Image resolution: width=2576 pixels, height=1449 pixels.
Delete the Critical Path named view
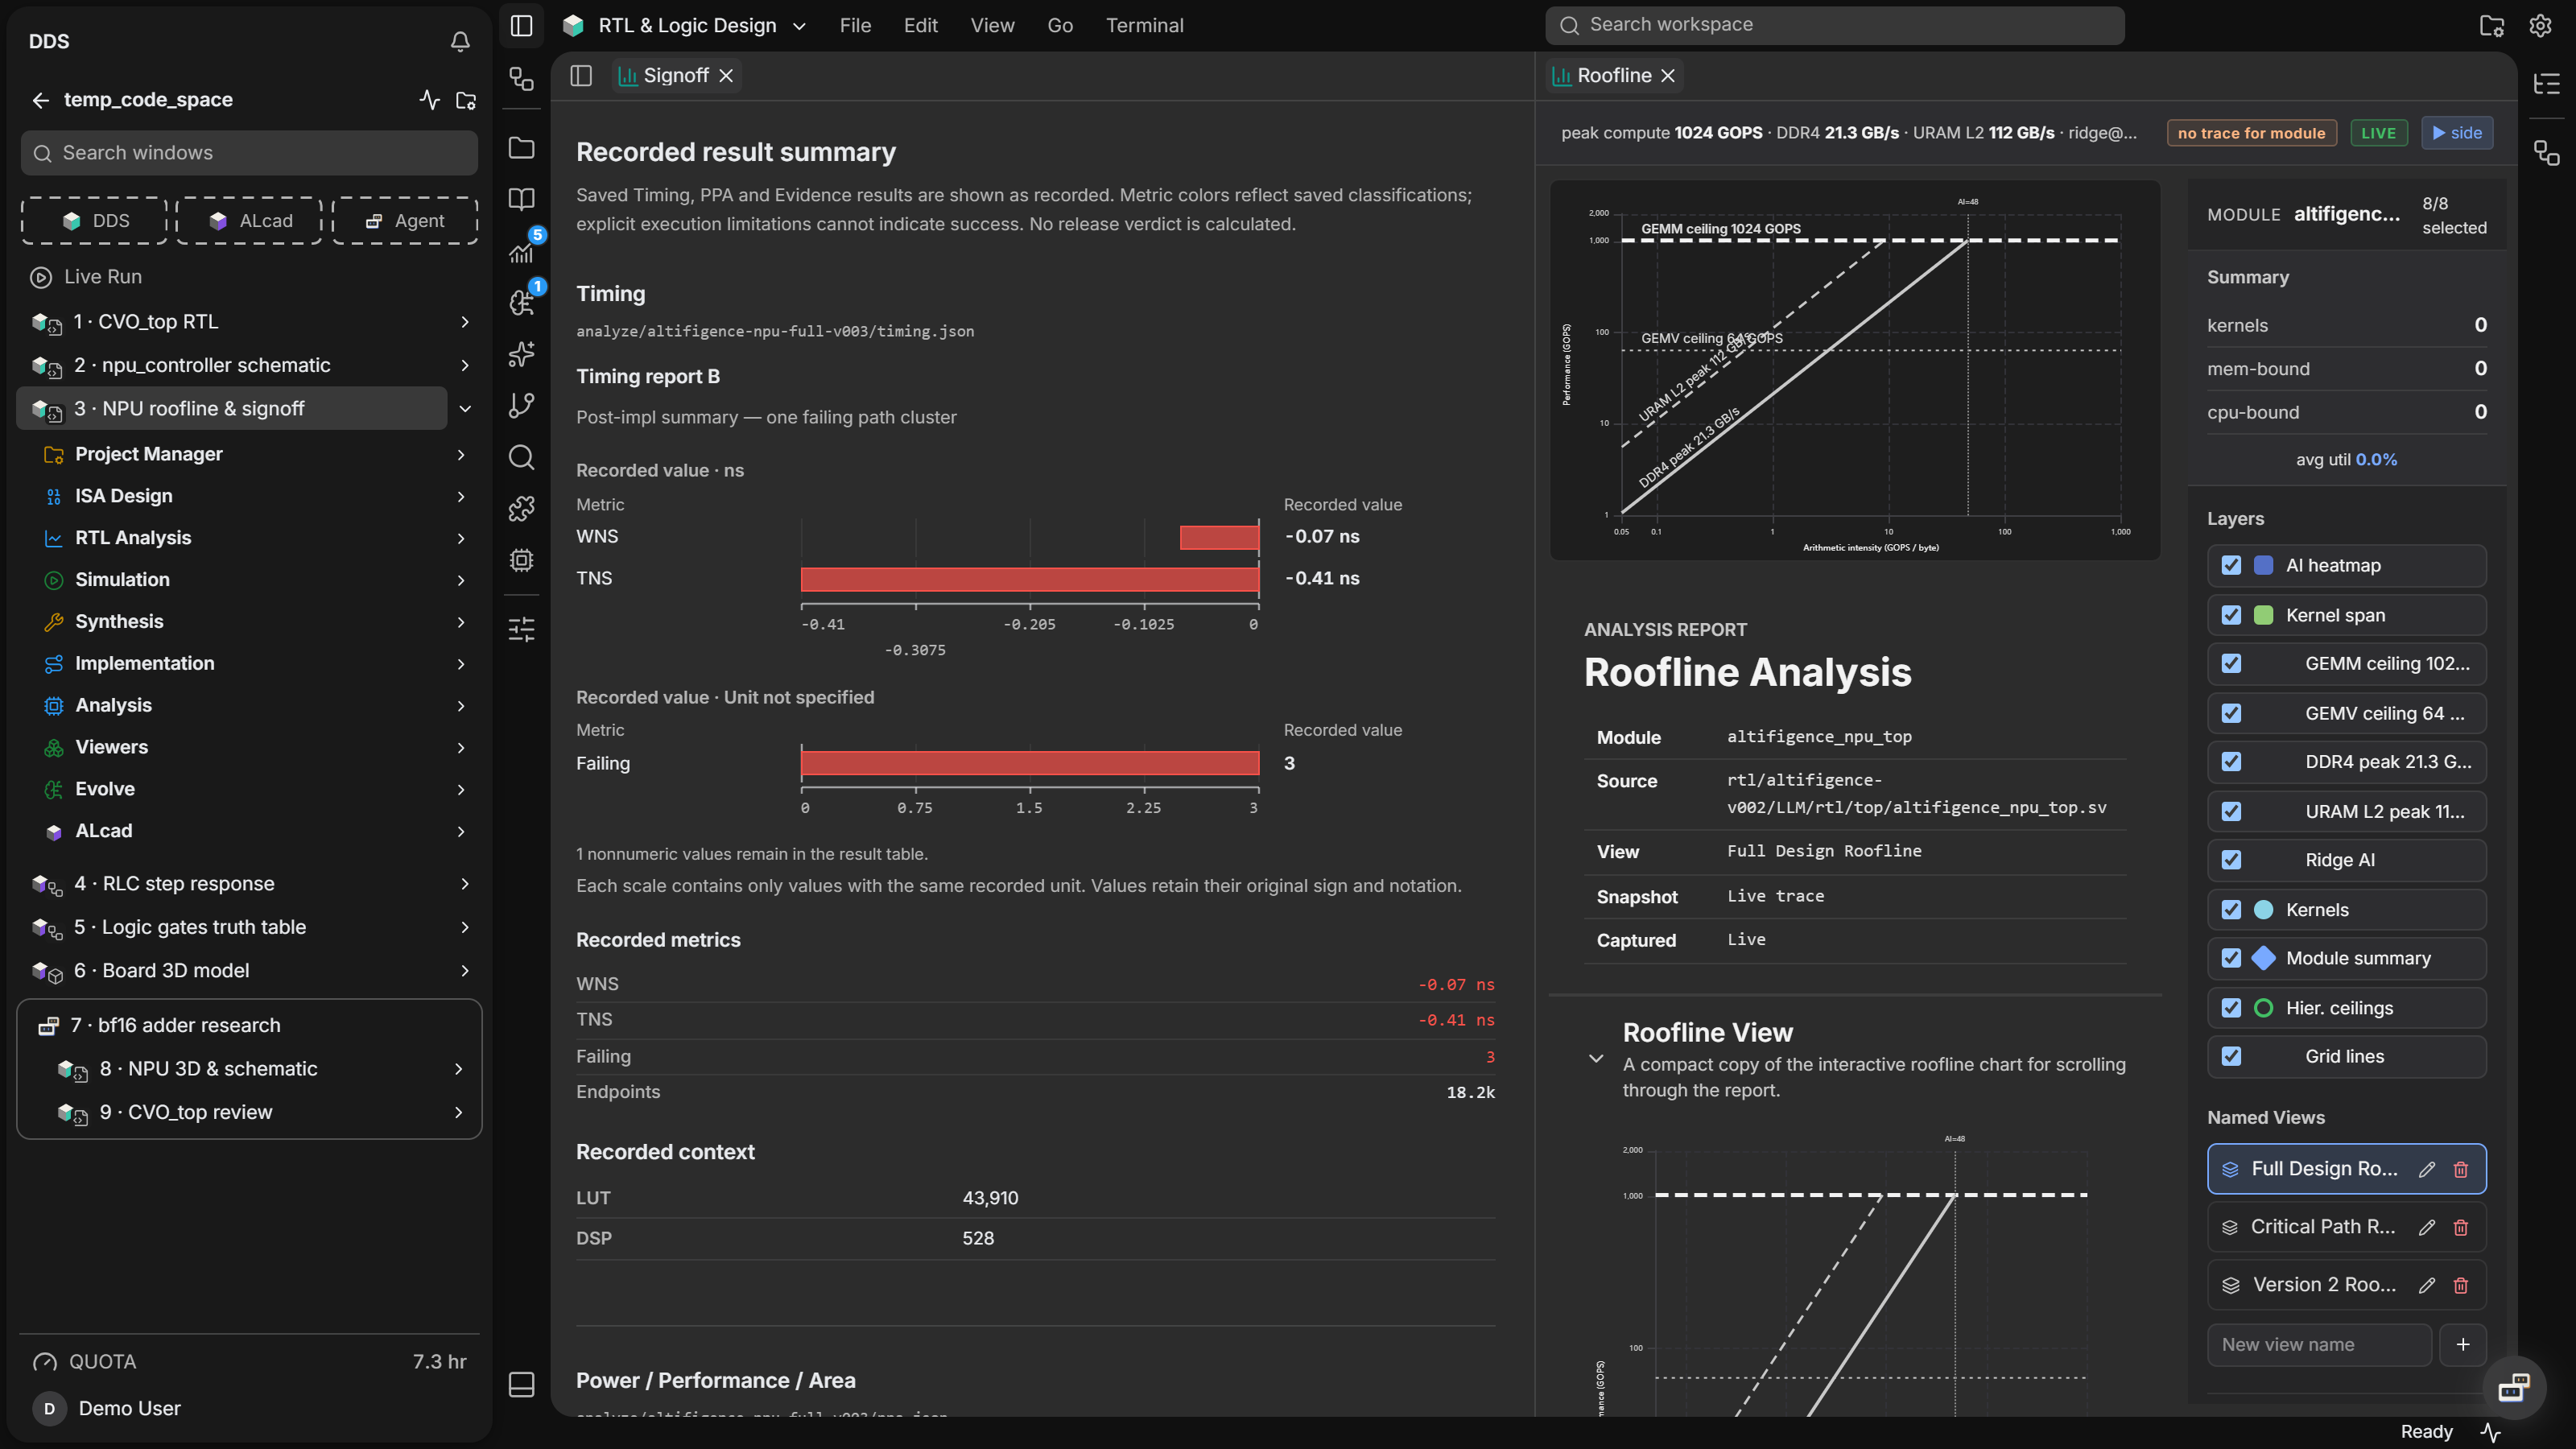pyautogui.click(x=2460, y=1227)
